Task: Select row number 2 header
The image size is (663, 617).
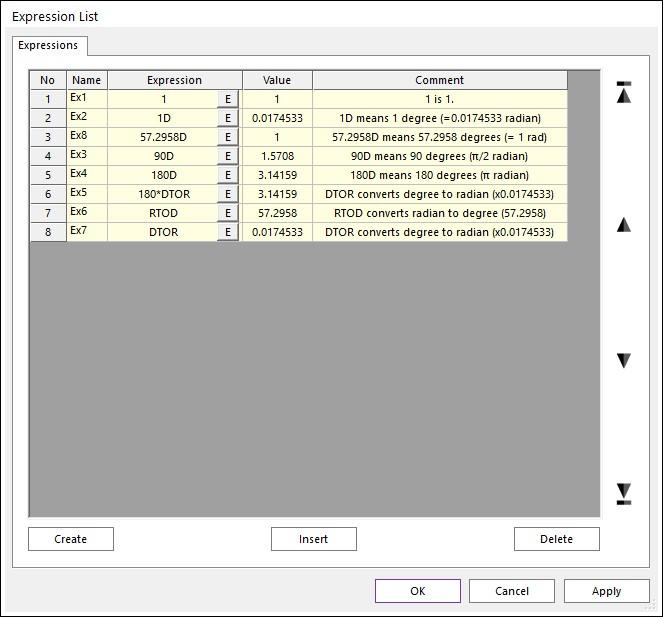Action: click(x=48, y=118)
